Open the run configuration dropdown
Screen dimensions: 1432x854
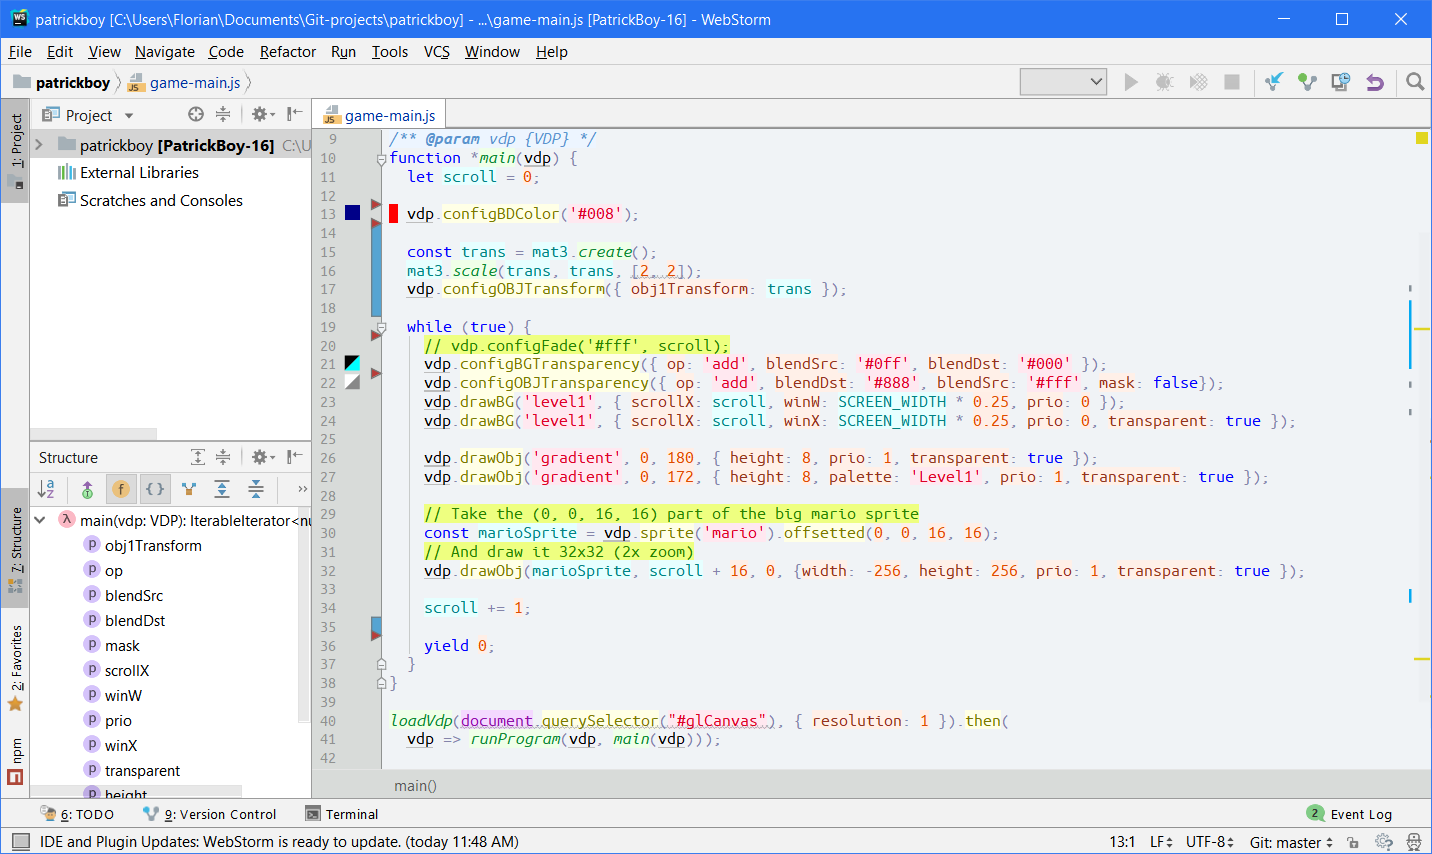tap(1063, 82)
